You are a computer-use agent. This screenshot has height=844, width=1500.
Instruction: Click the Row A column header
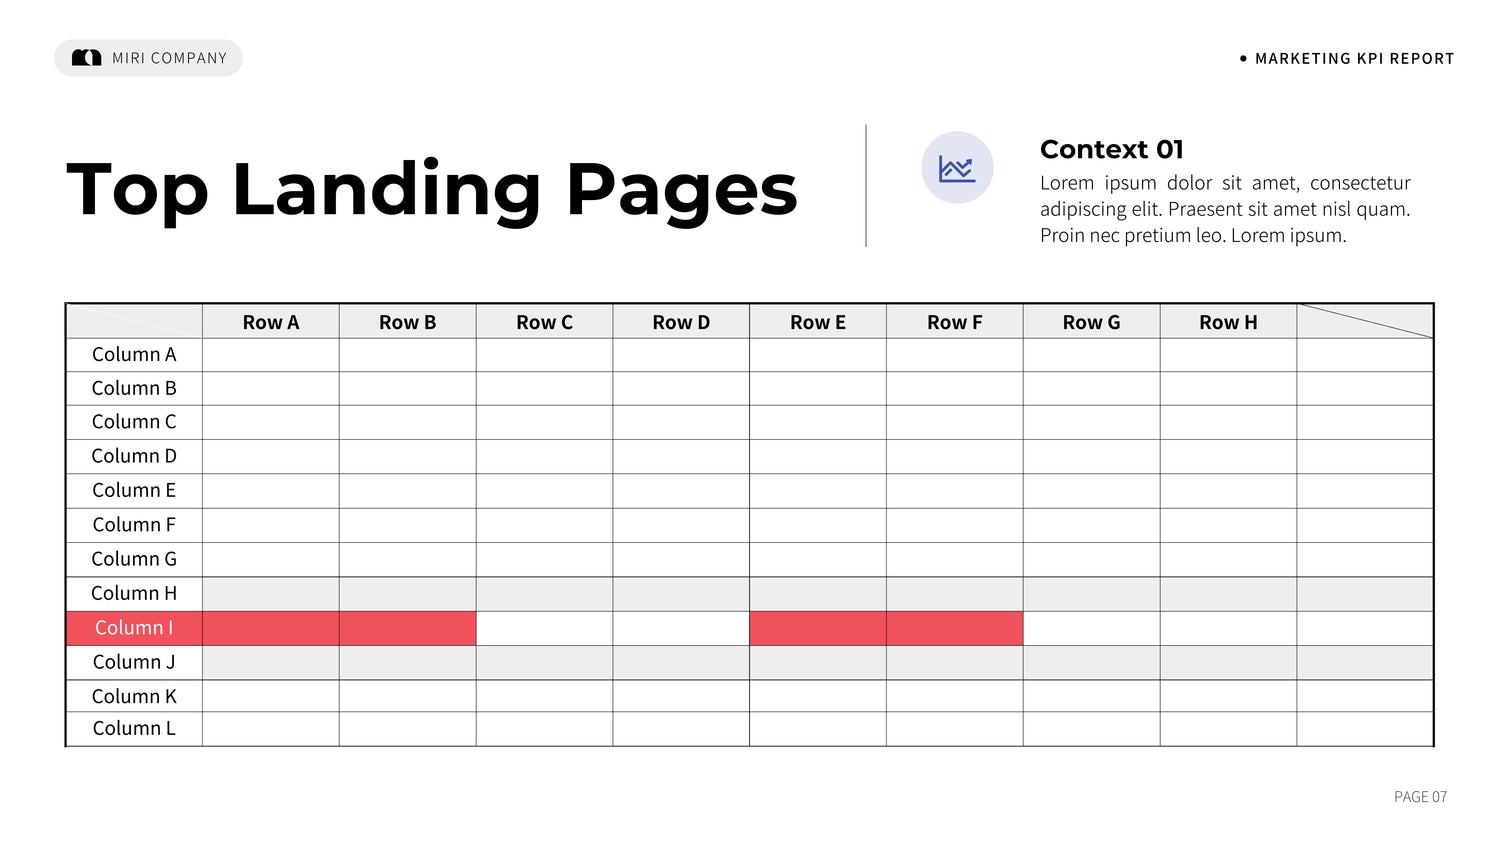(271, 322)
